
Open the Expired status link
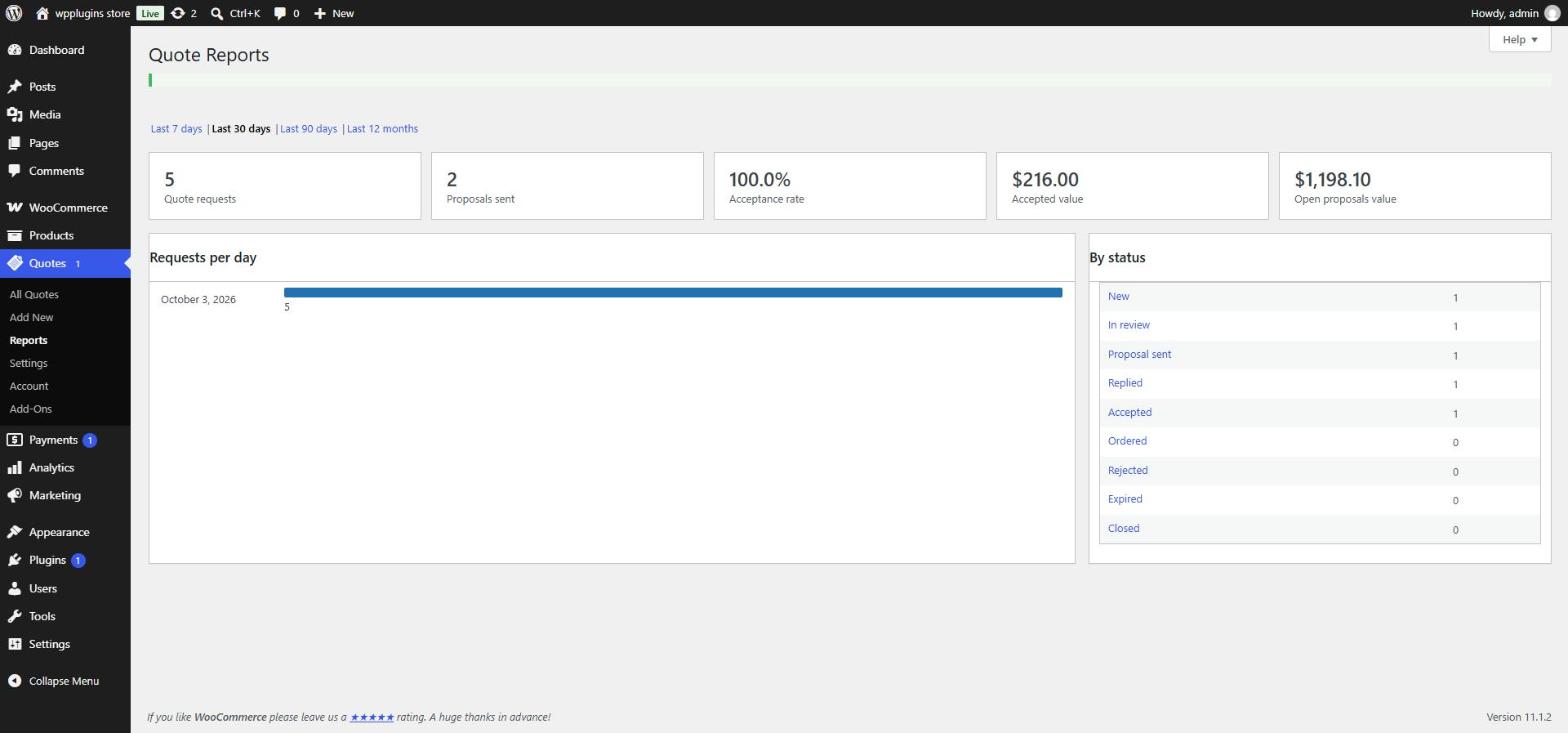(1125, 500)
